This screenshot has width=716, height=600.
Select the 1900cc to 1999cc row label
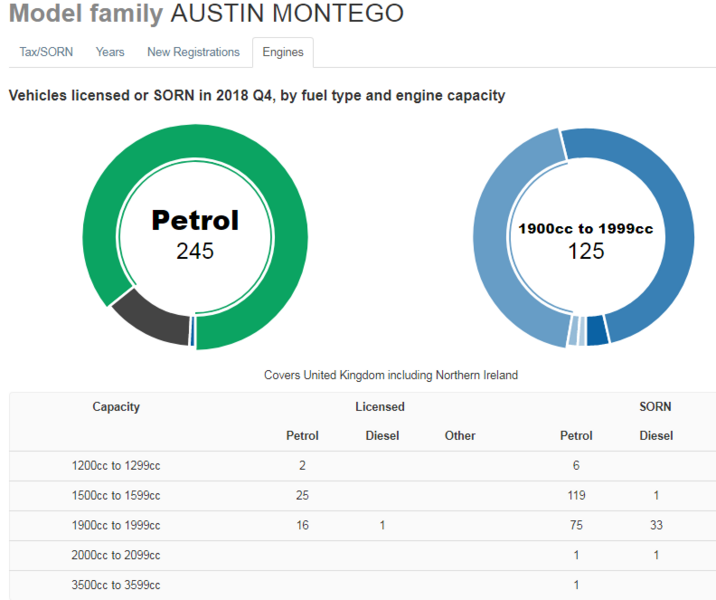click(116, 526)
